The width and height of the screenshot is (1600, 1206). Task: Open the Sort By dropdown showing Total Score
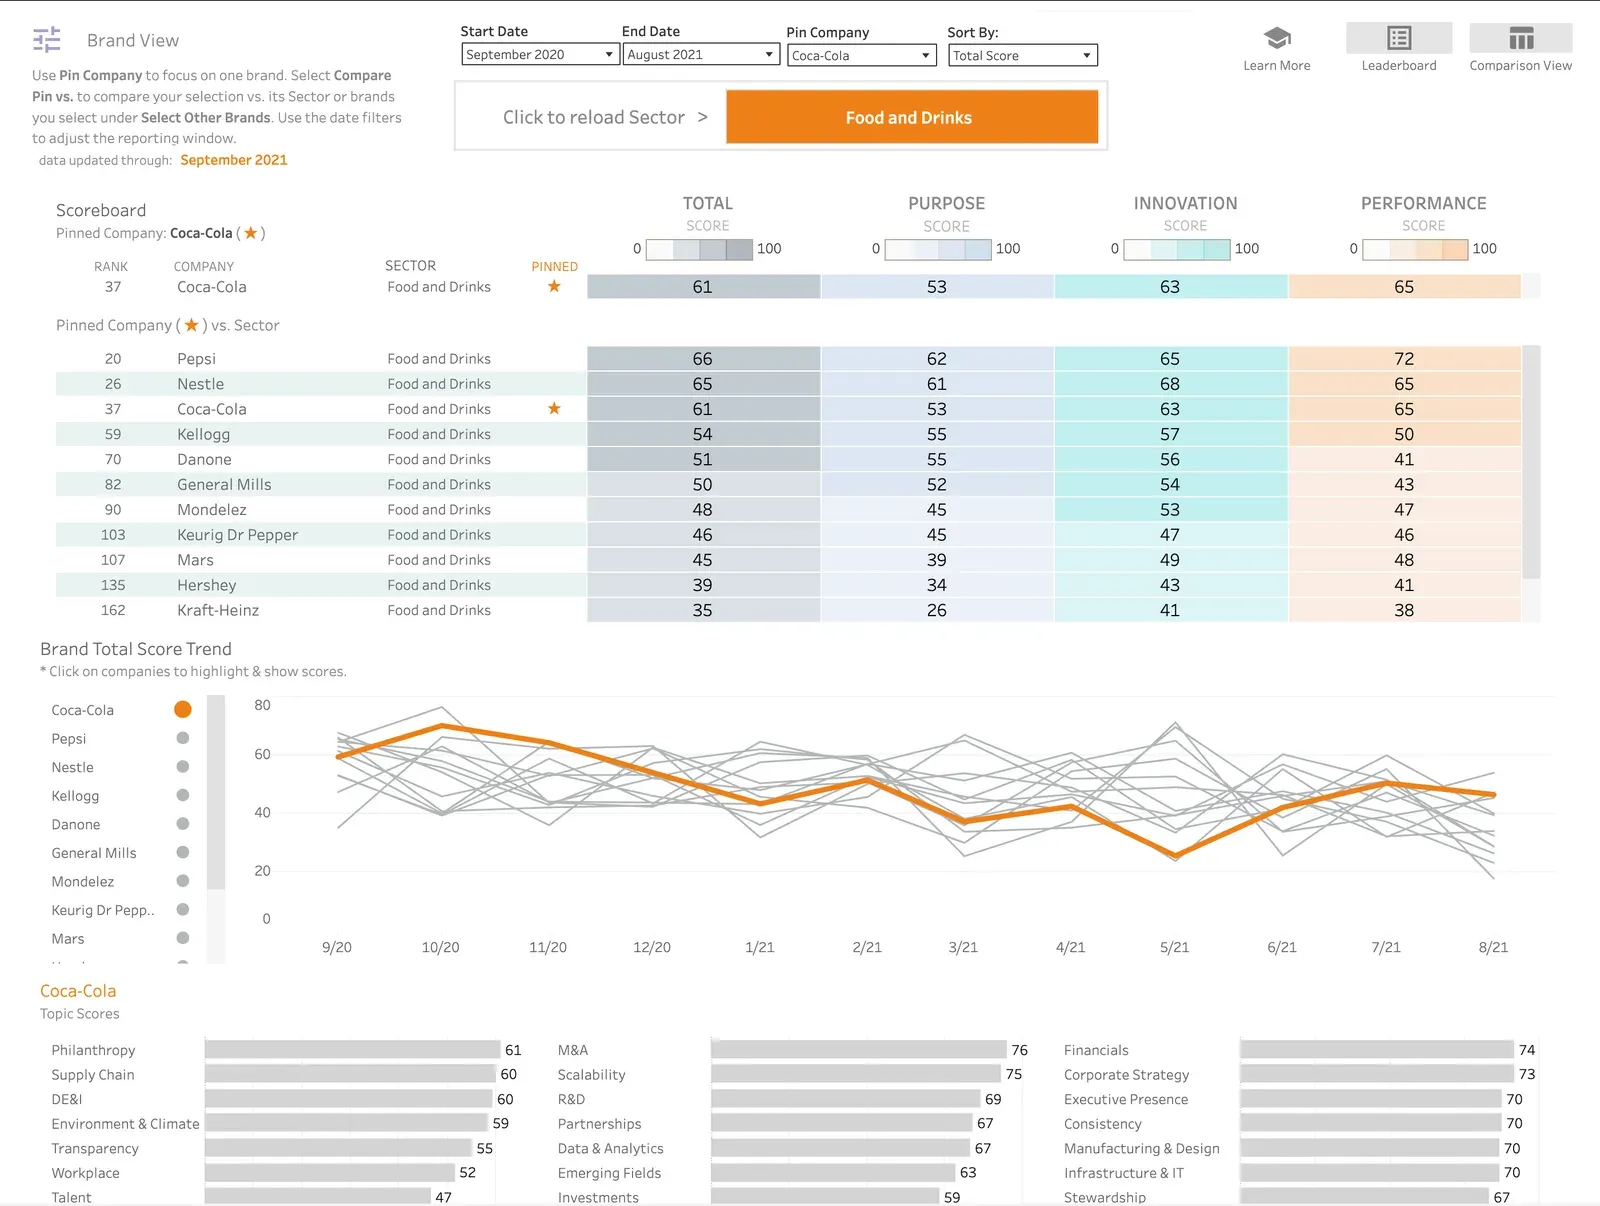(1023, 55)
